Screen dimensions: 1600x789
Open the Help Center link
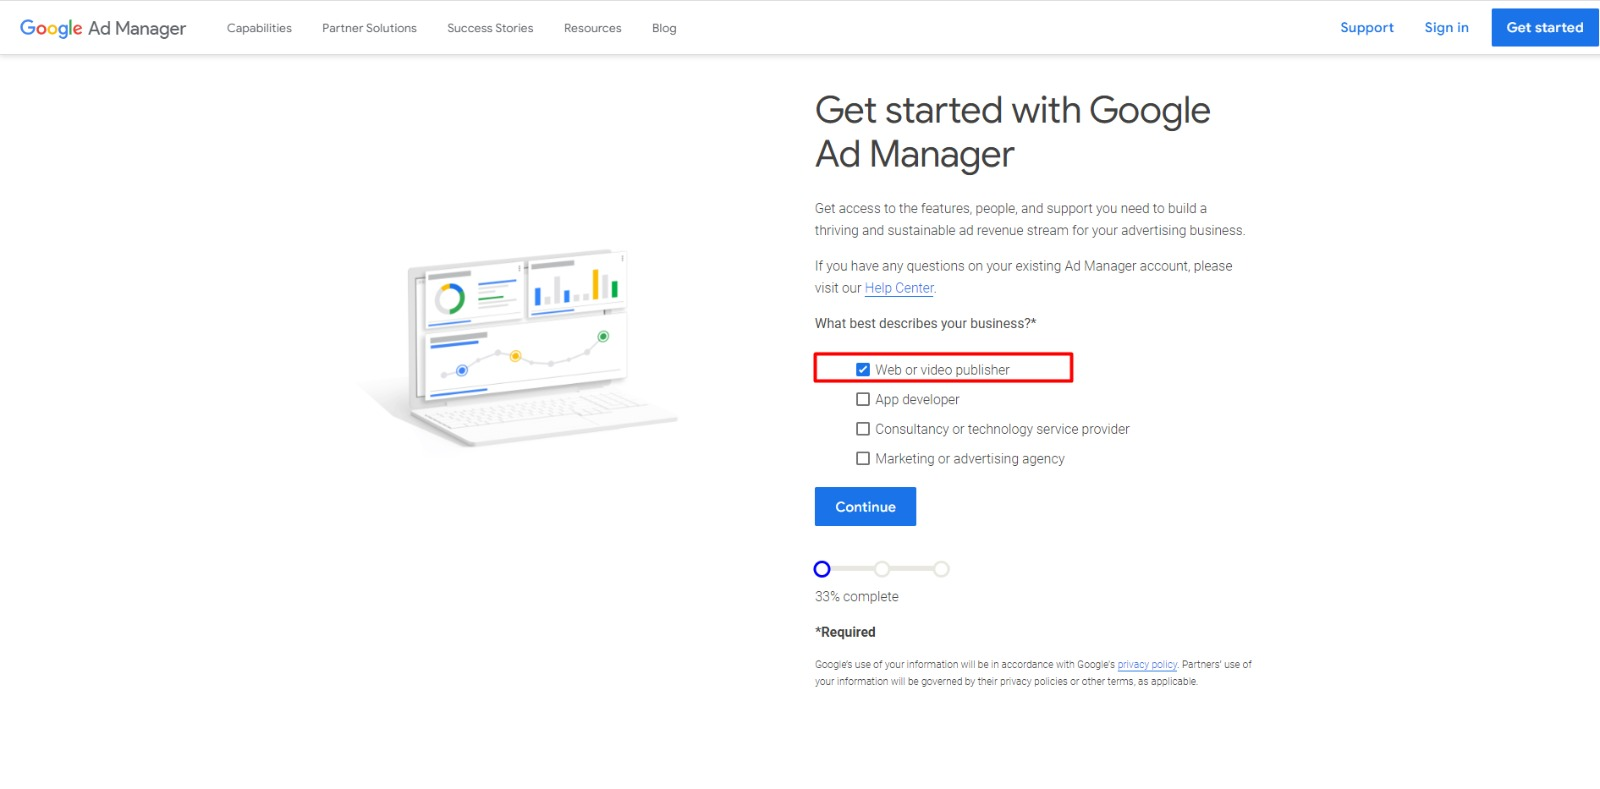tap(898, 288)
